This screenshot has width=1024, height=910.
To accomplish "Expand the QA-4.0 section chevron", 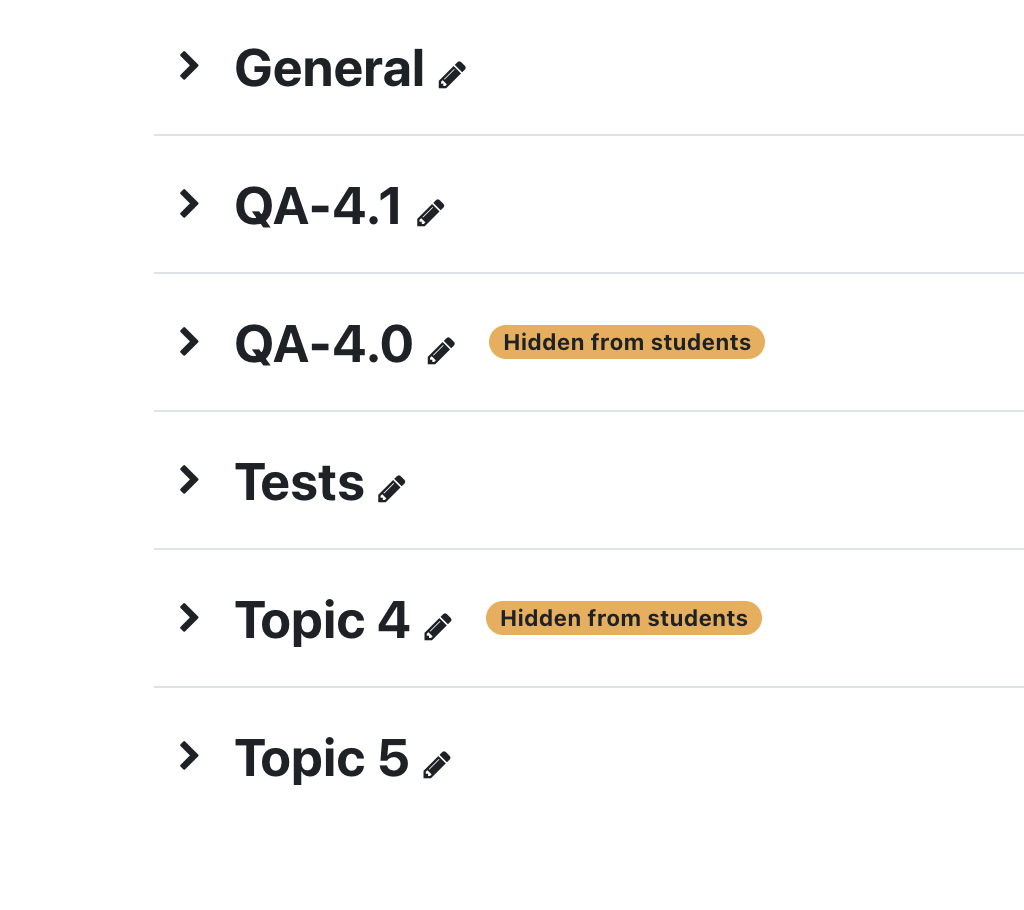I will point(189,342).
